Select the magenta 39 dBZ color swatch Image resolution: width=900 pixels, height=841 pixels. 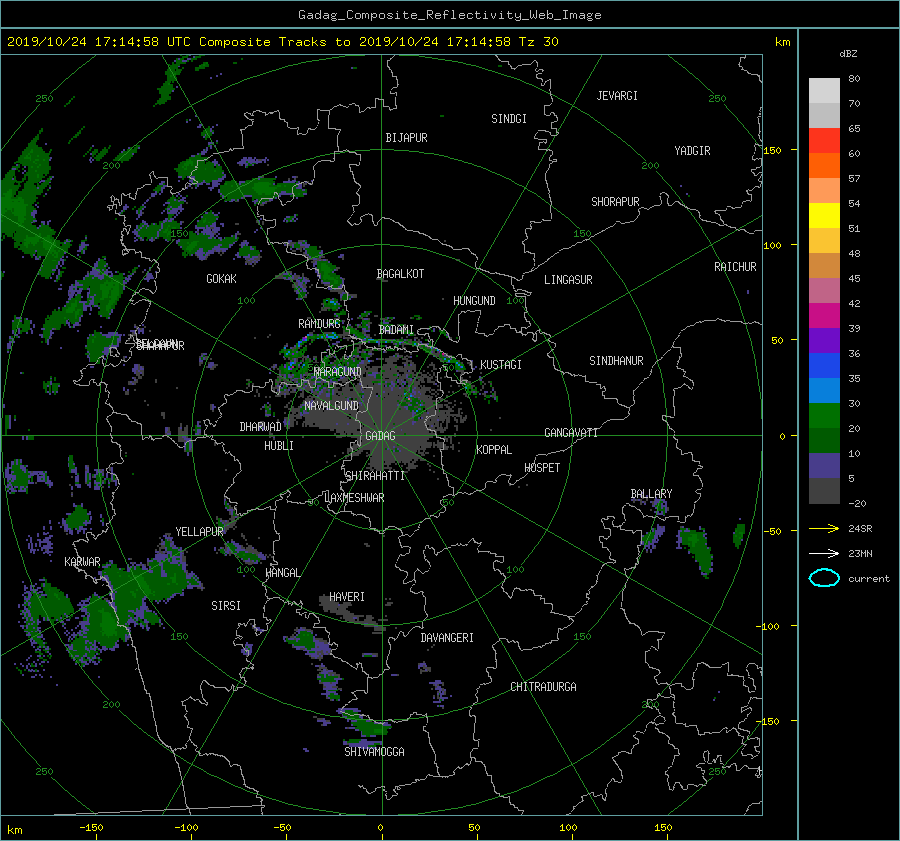[824, 315]
